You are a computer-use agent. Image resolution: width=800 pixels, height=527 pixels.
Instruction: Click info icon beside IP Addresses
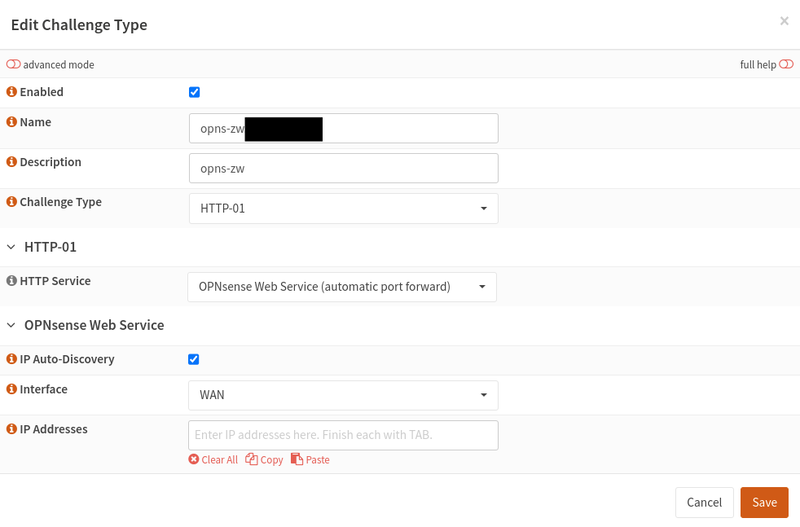pos(12,429)
